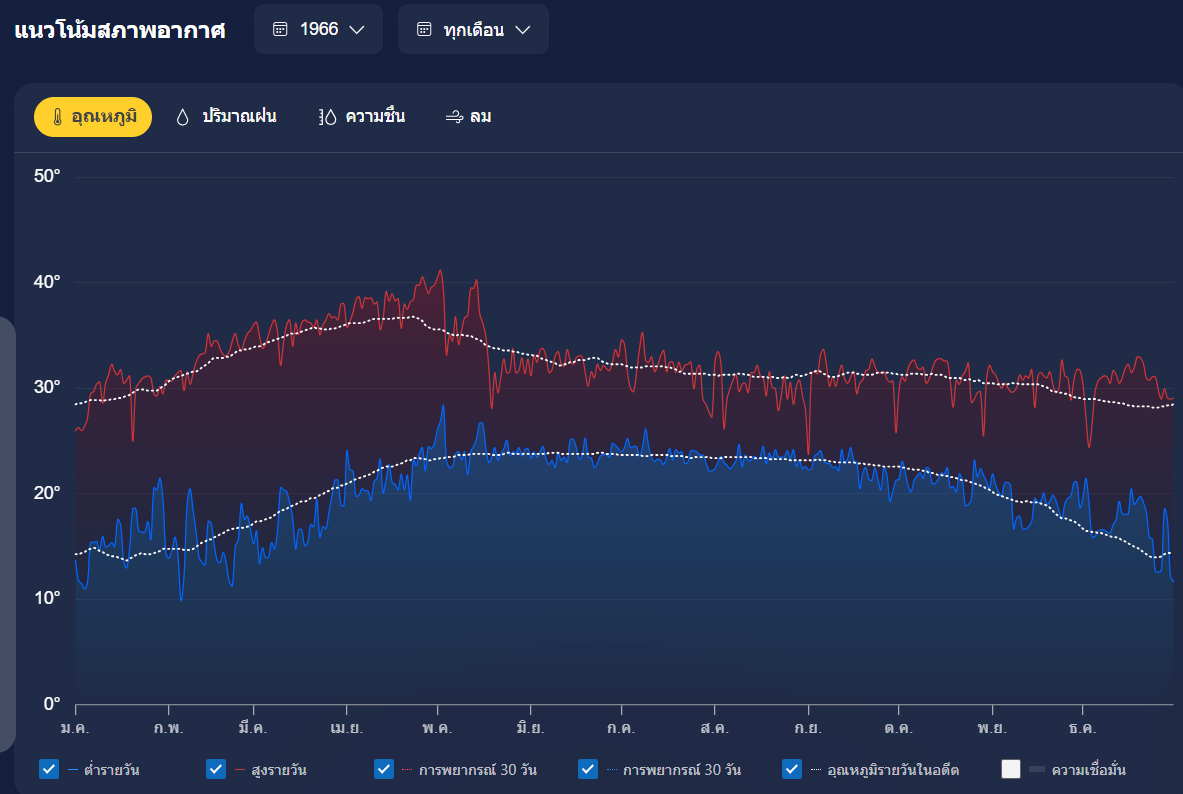Click the พ.ค. month label on axis
Image resolution: width=1183 pixels, height=794 pixels.
pyautogui.click(x=437, y=728)
